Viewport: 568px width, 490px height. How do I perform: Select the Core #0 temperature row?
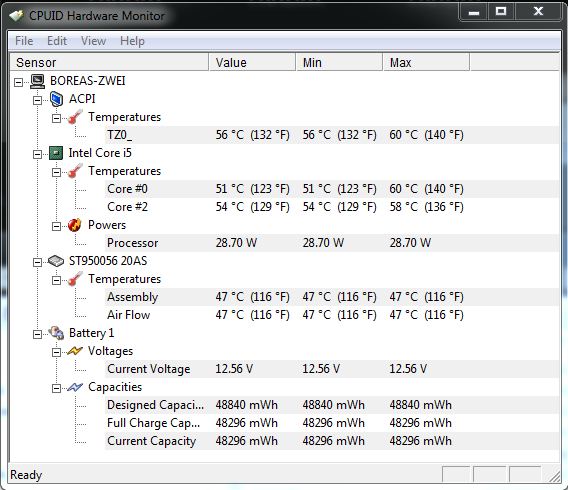pos(331,189)
